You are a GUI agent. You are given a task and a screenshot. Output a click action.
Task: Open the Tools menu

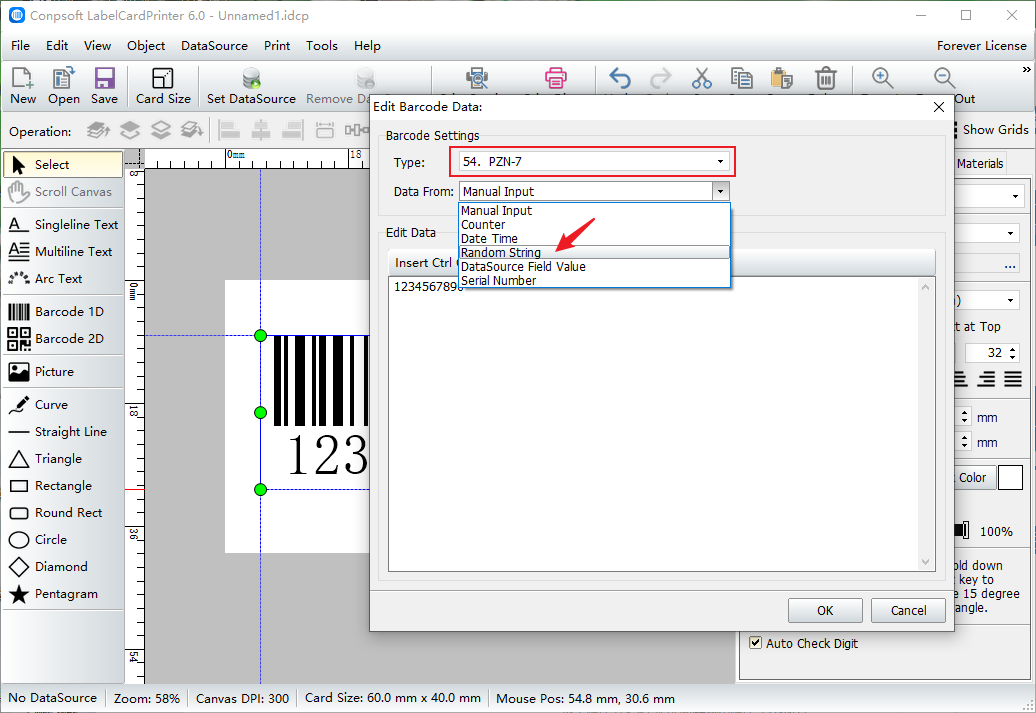tap(322, 46)
